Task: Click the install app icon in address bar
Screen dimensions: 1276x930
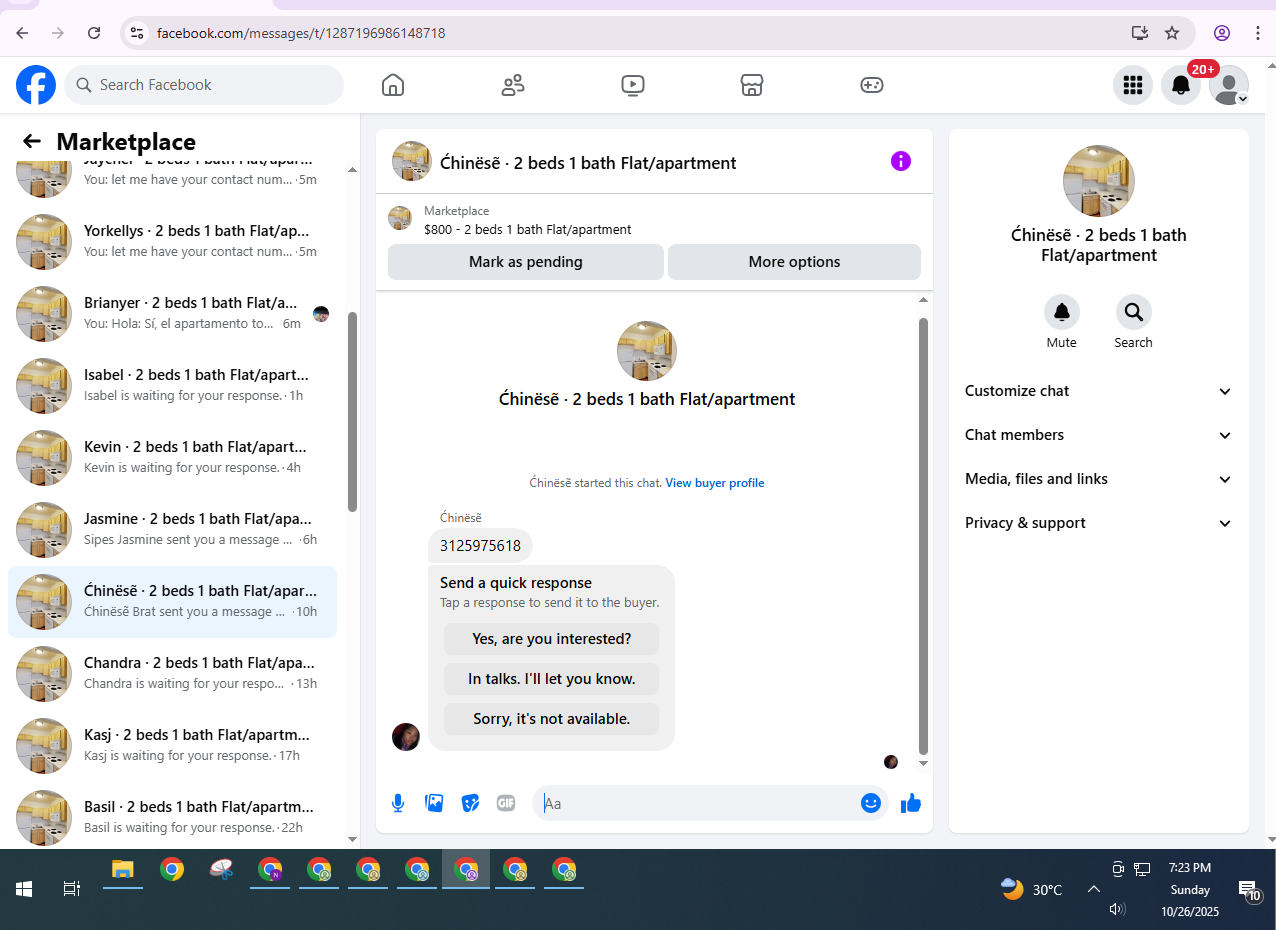Action: pos(1139,33)
